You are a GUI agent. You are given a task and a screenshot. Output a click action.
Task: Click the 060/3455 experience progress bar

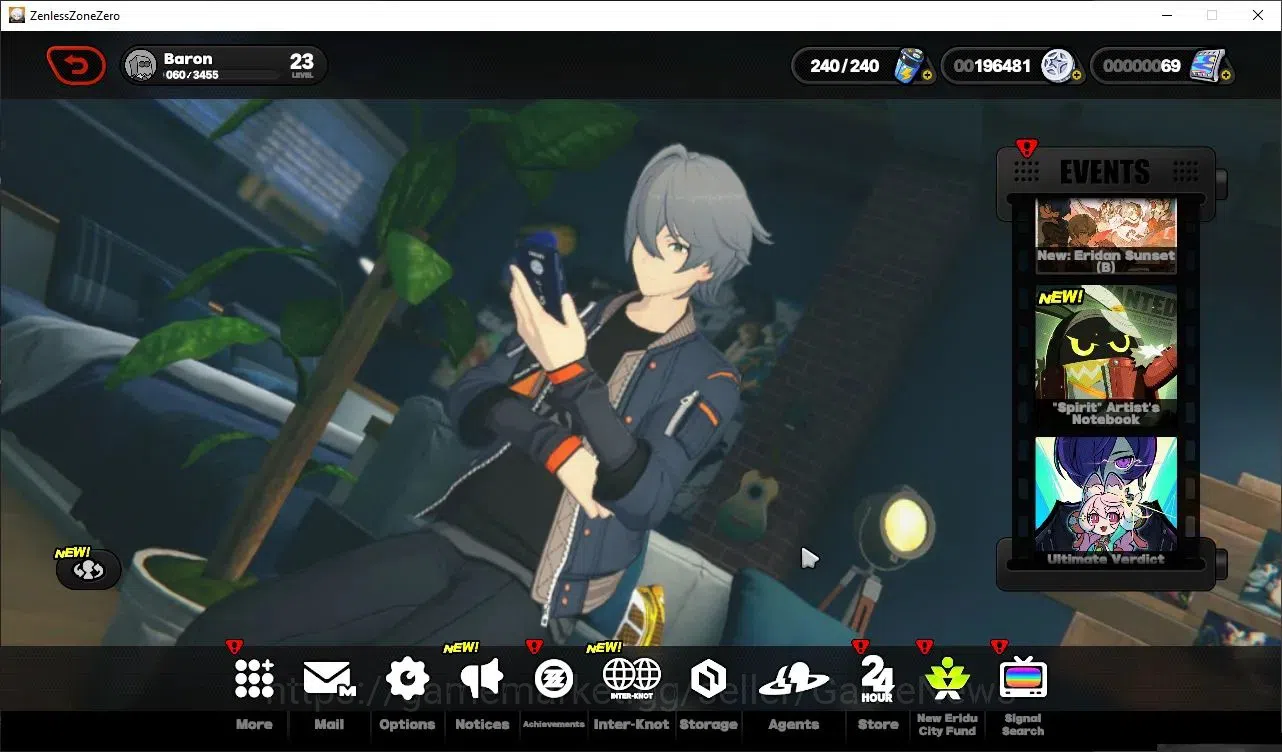point(222,75)
